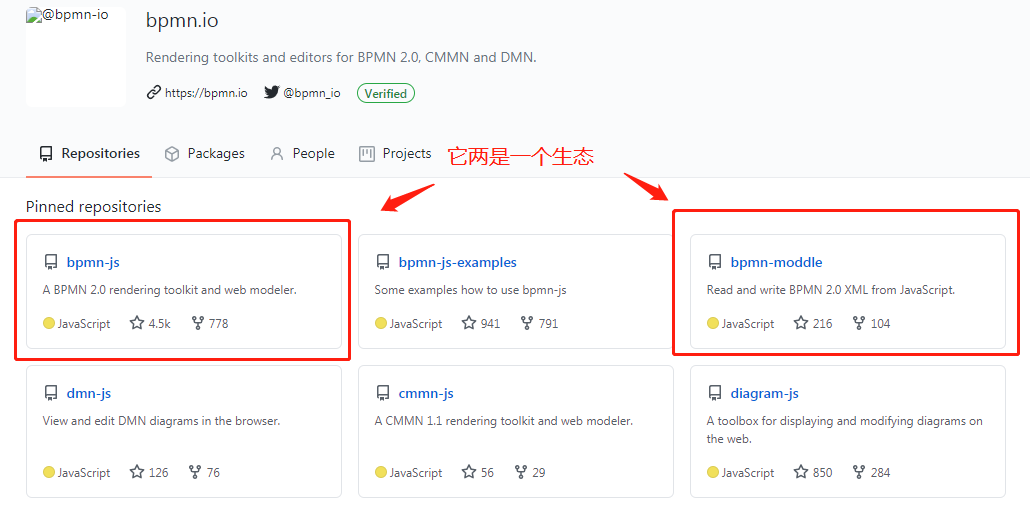Click the 'Pinned repositories' heading

pos(93,206)
